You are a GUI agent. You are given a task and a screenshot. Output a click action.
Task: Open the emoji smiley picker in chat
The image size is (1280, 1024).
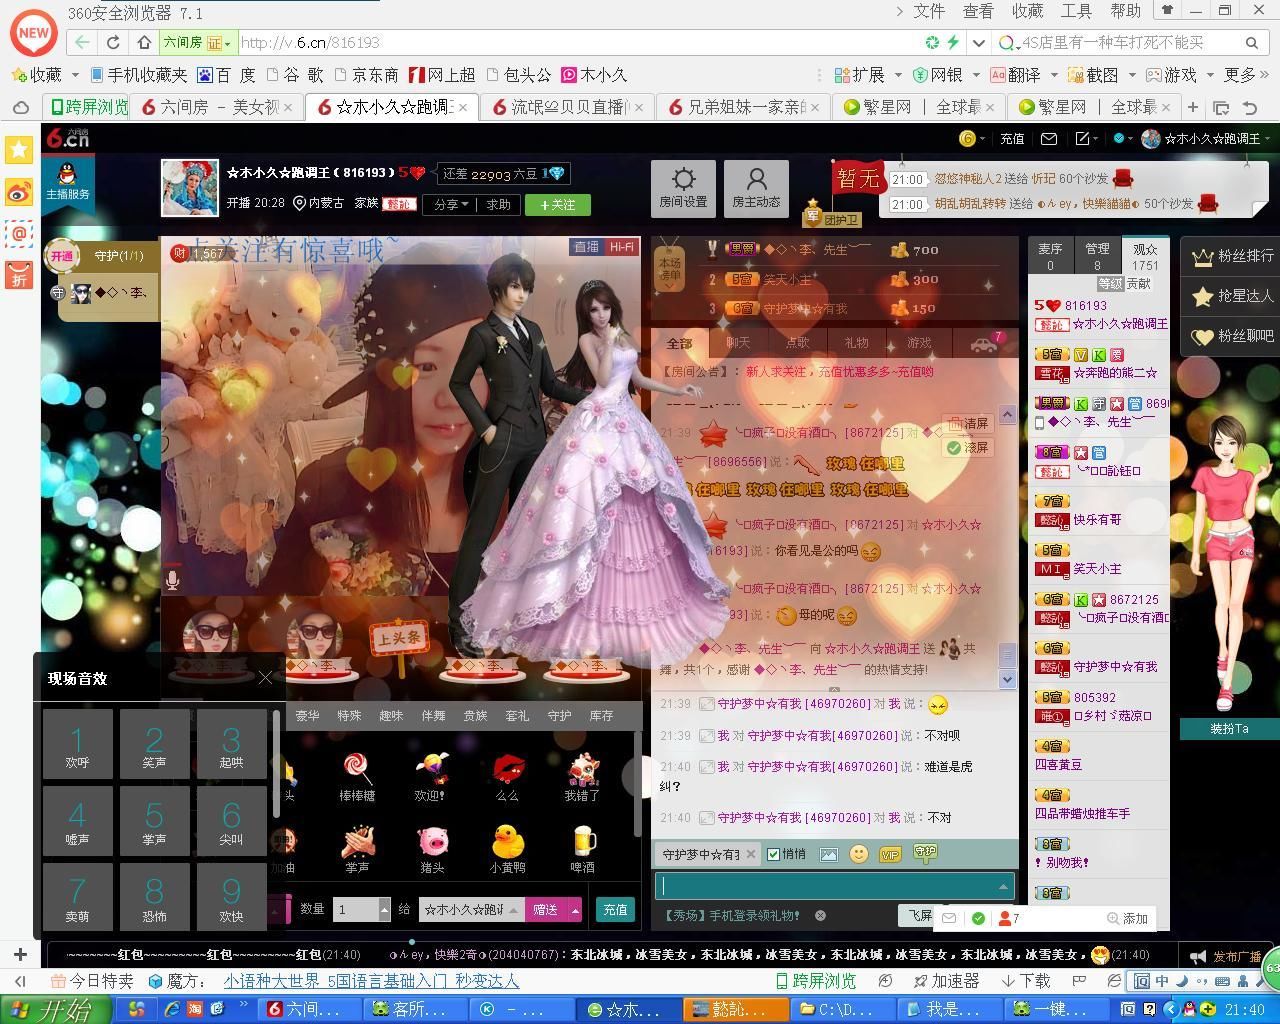click(858, 854)
